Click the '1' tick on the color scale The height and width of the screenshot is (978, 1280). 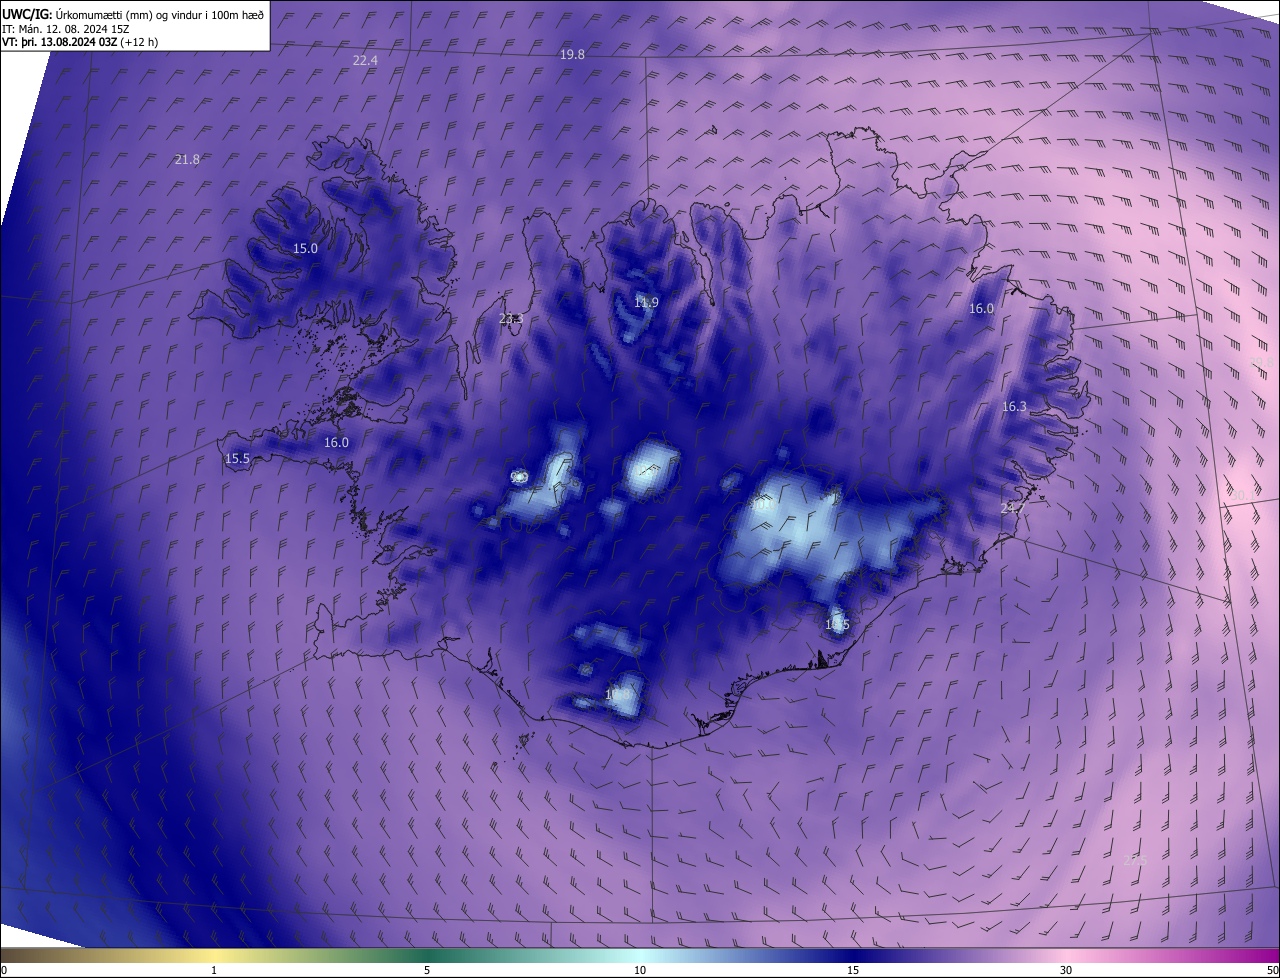click(x=214, y=970)
